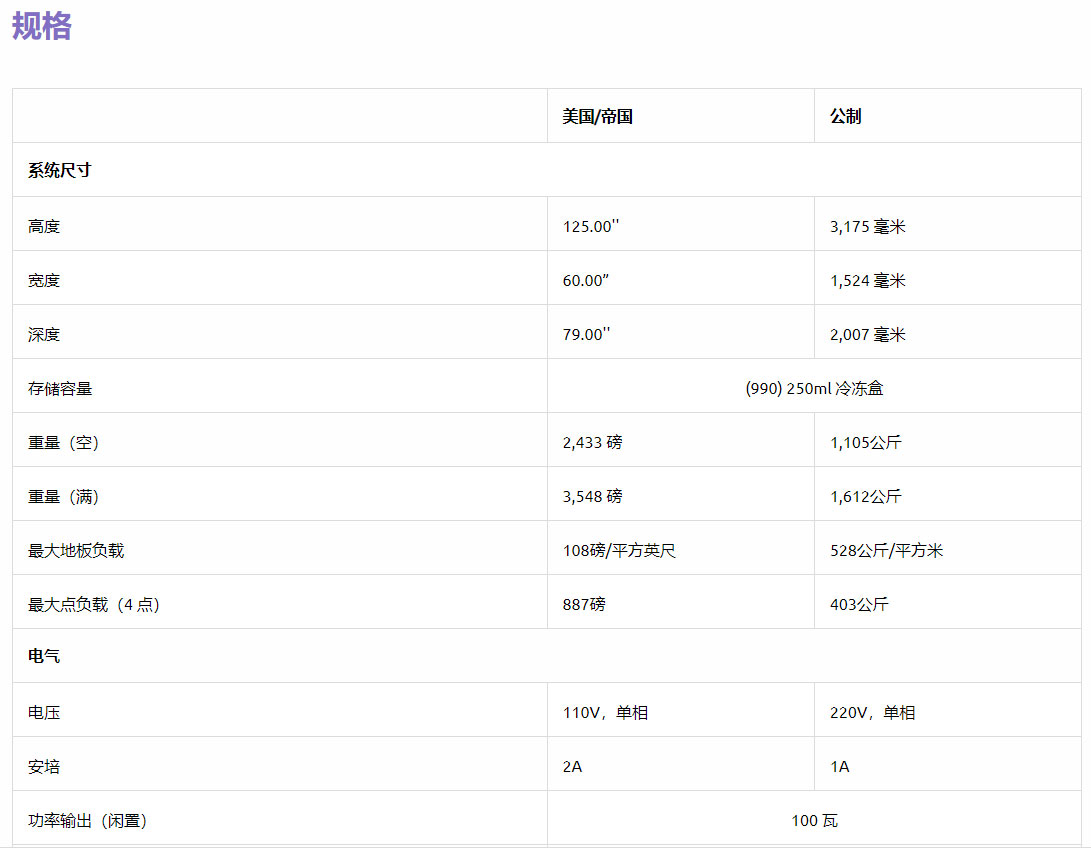The height and width of the screenshot is (848, 1091).
Task: Click the 规格 page heading
Action: pyautogui.click(x=42, y=27)
